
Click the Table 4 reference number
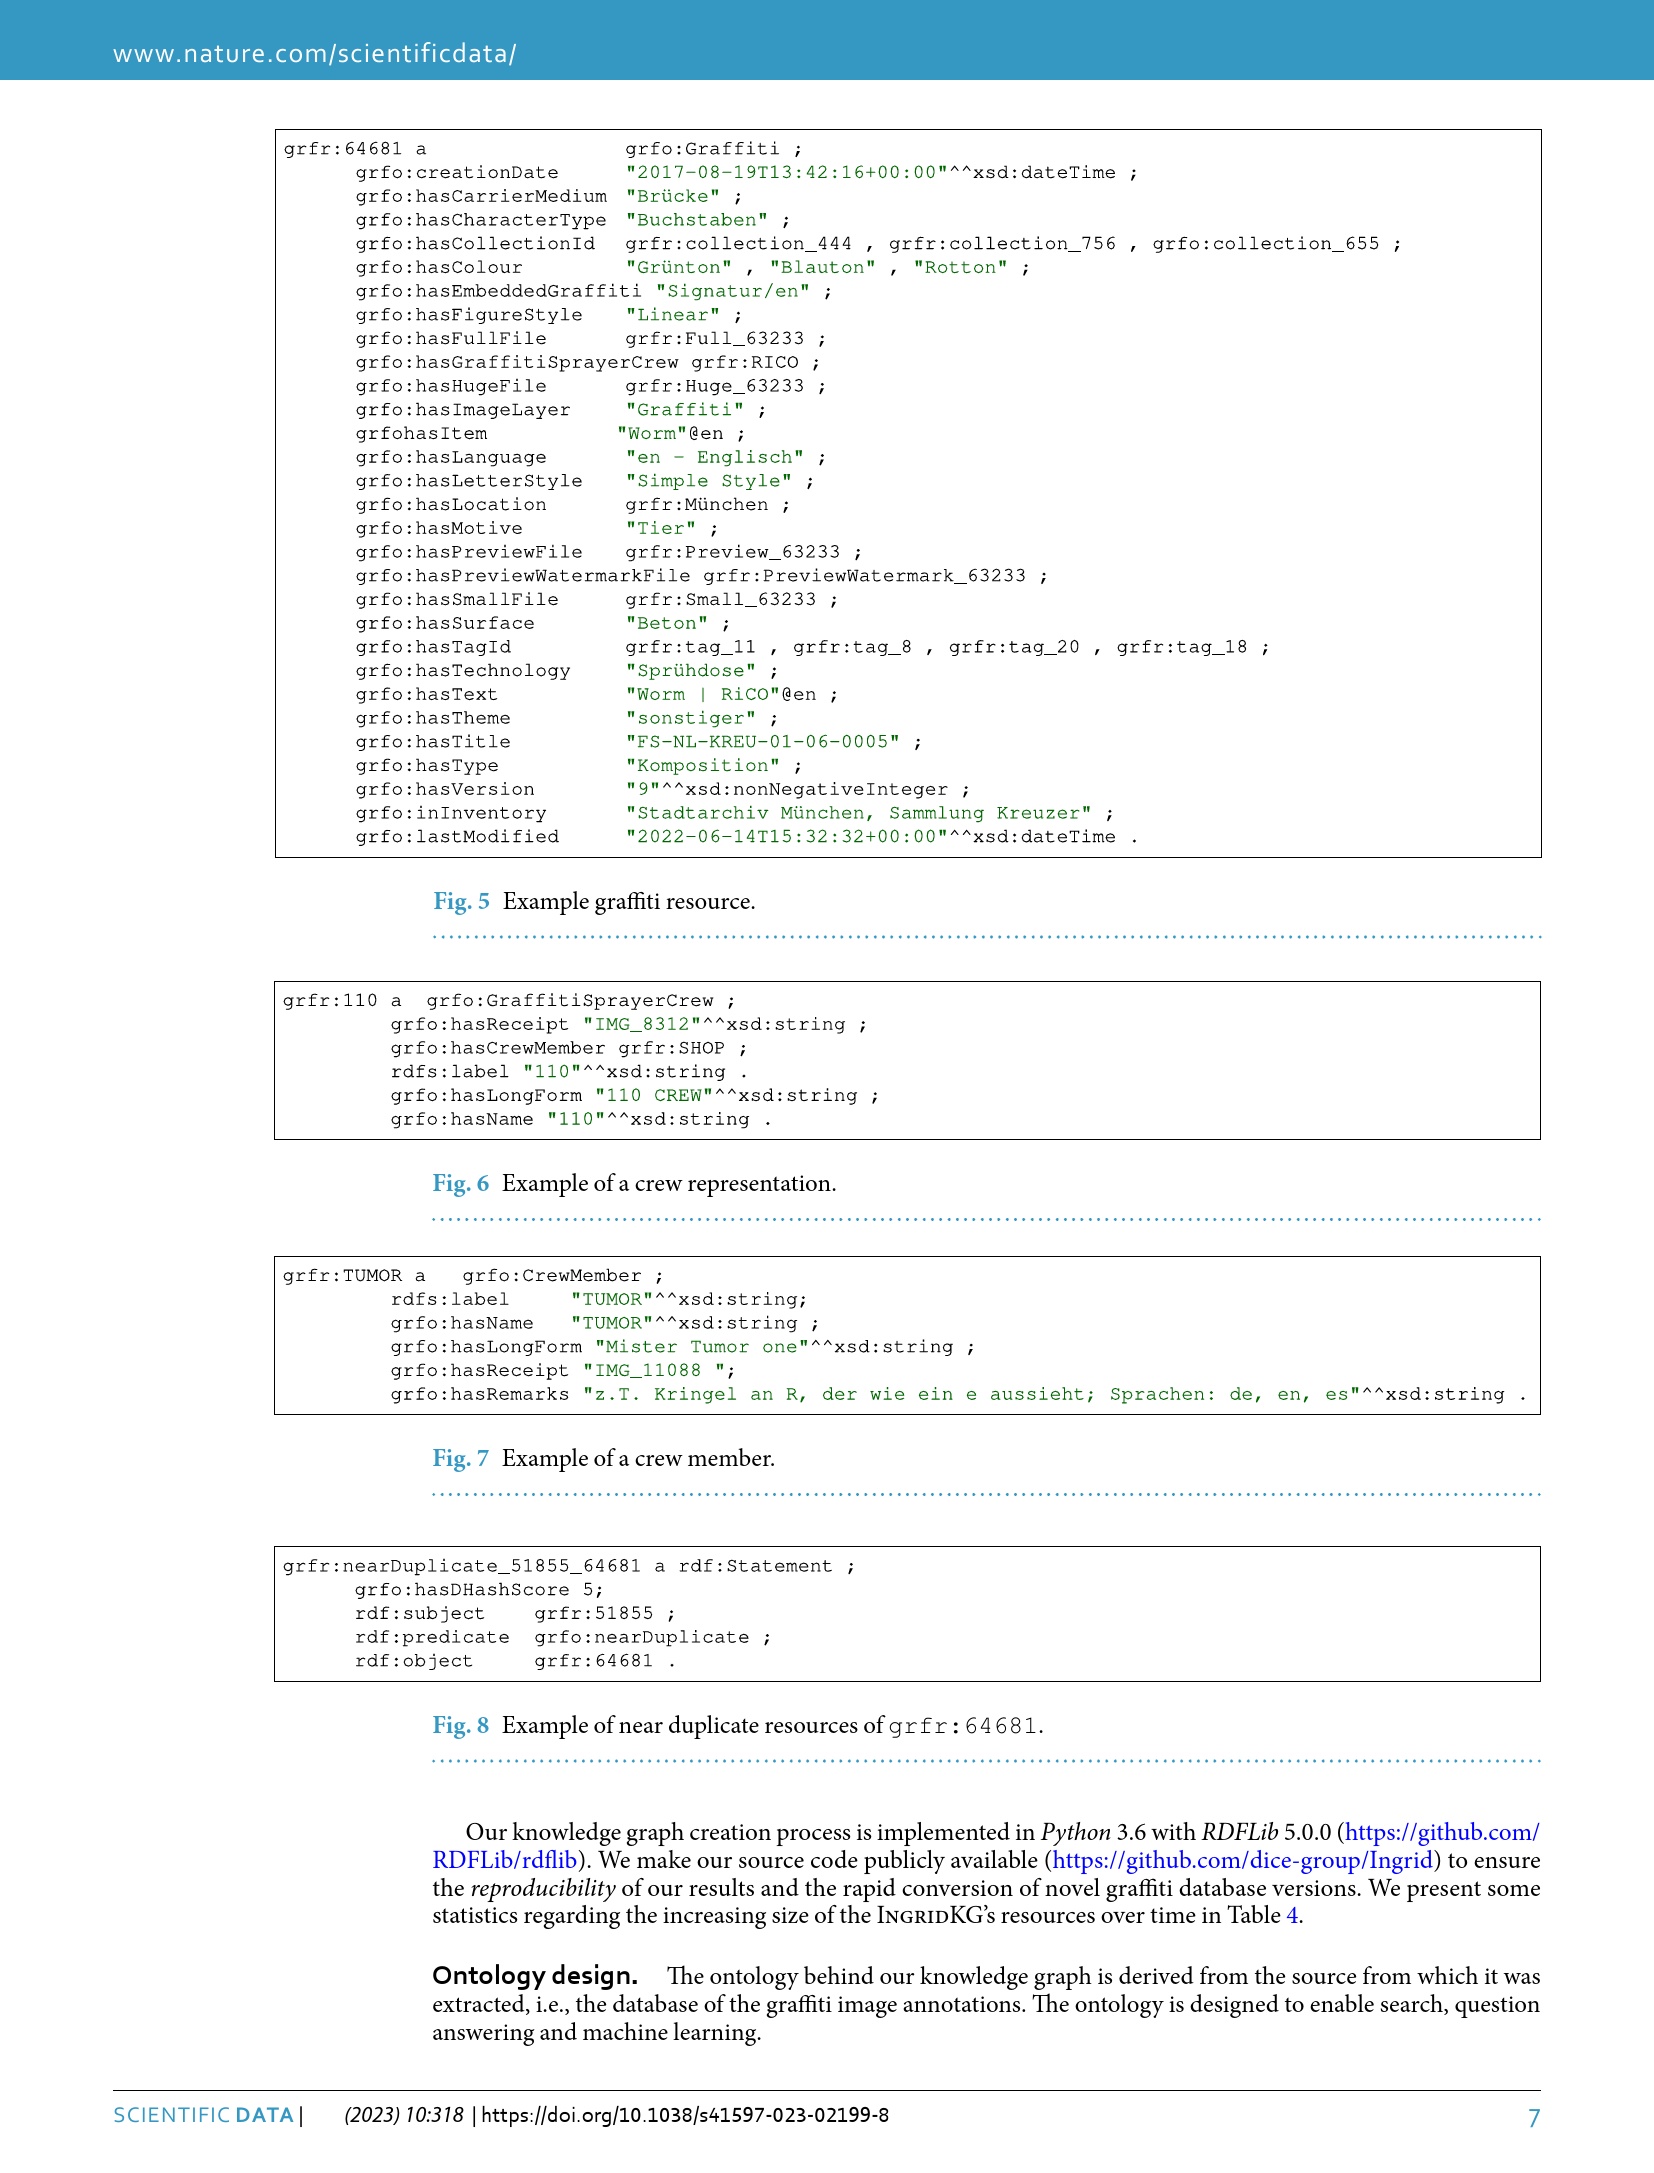(1291, 1915)
